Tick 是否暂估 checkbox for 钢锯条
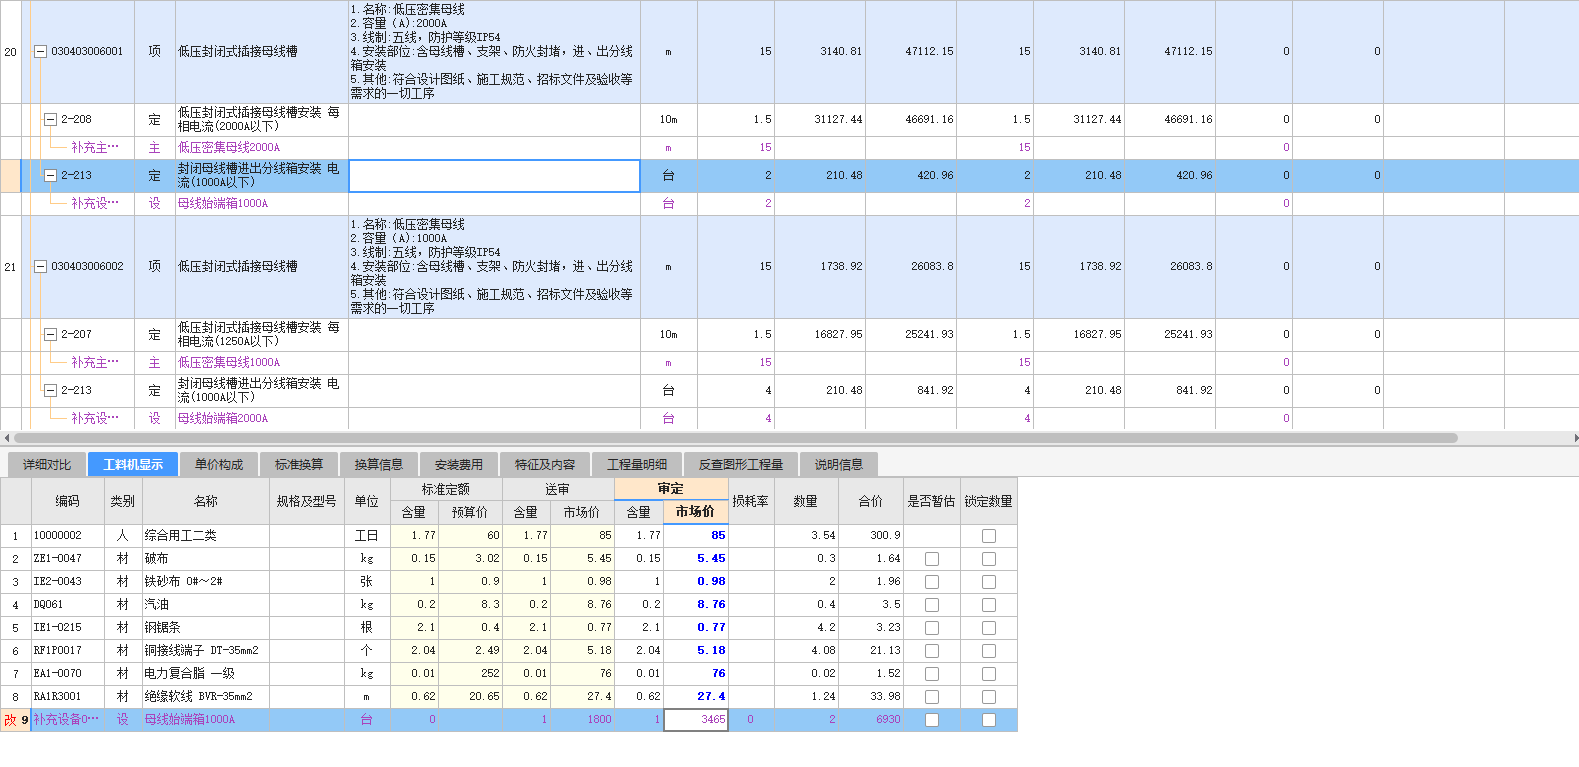The width and height of the screenshot is (1579, 767). click(x=932, y=628)
